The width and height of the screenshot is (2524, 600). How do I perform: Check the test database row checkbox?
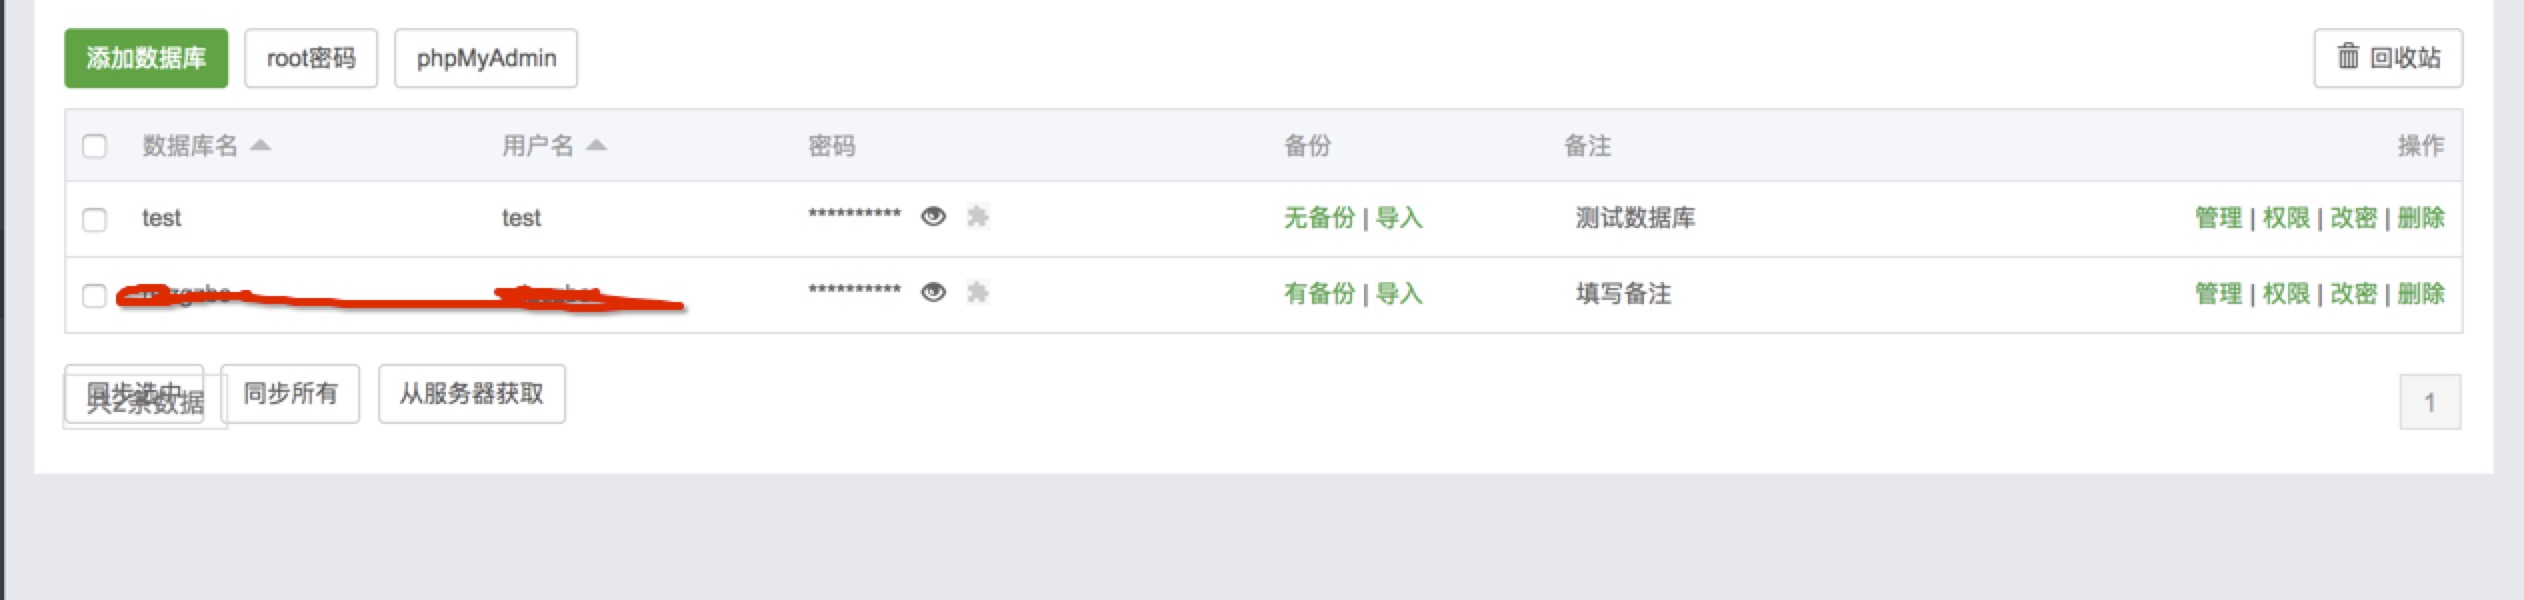click(94, 219)
